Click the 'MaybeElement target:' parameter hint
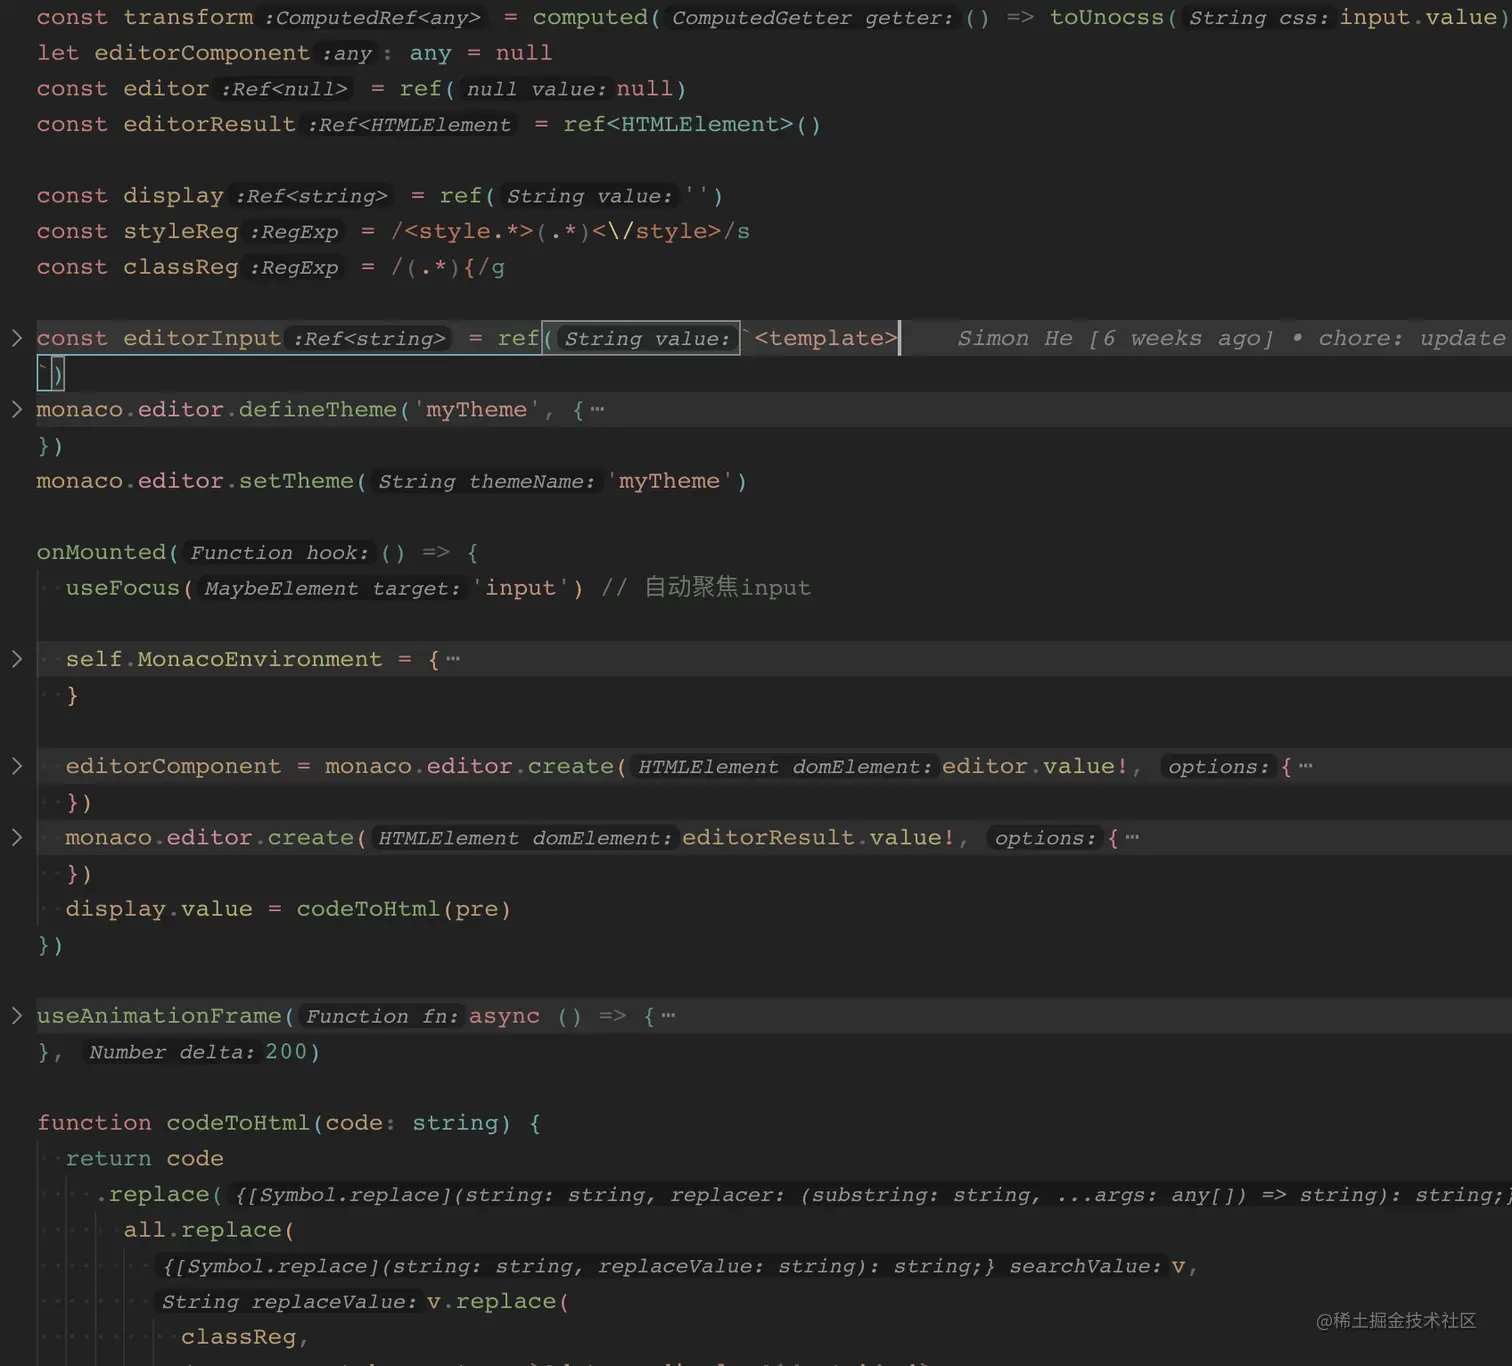The height and width of the screenshot is (1366, 1512). [332, 589]
